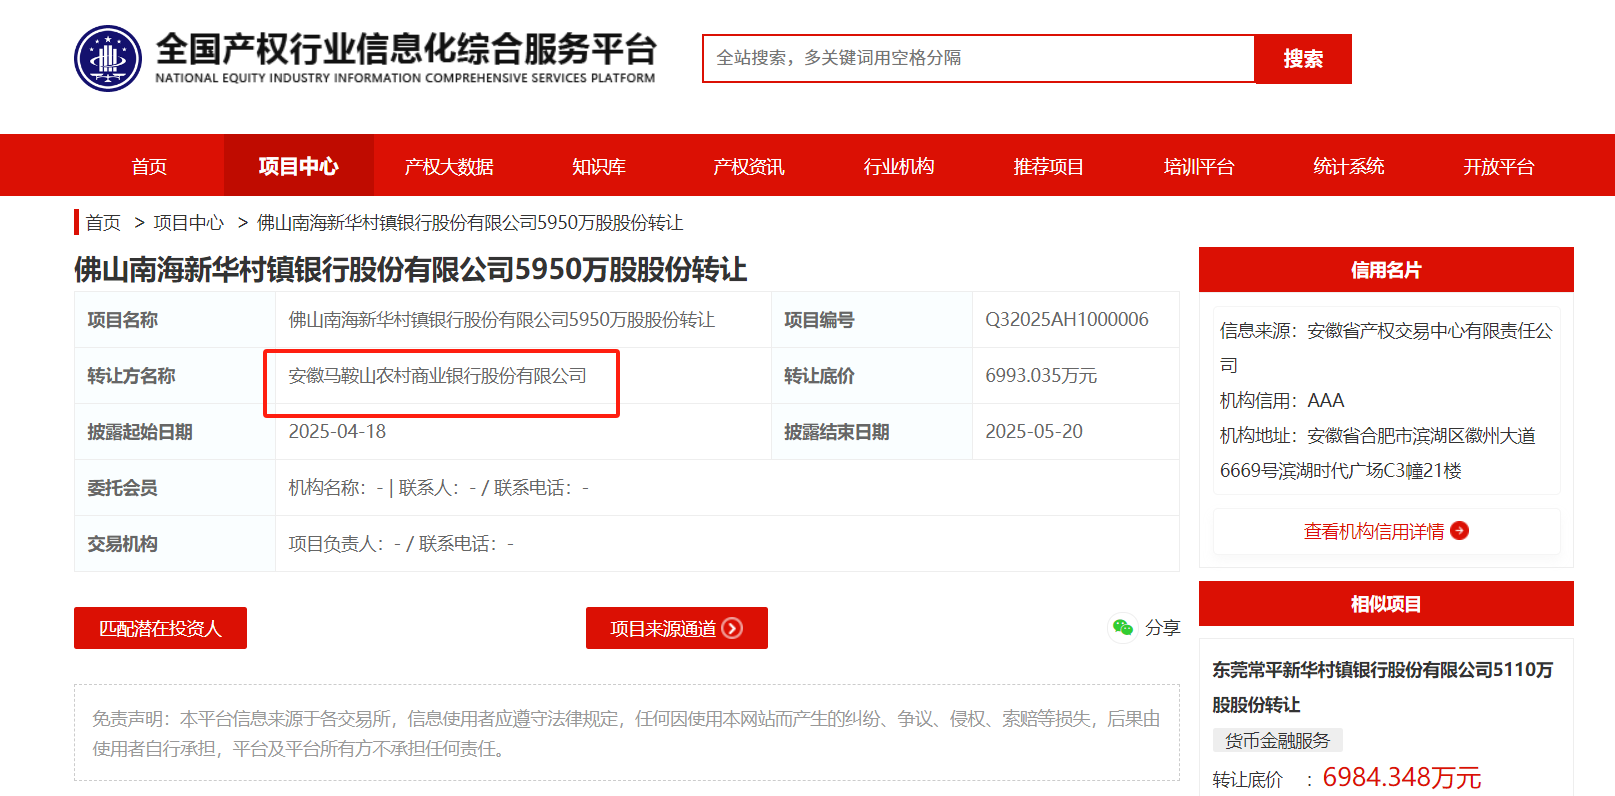Focus the 全站搜索 search input field
1615x796 pixels.
coord(979,58)
